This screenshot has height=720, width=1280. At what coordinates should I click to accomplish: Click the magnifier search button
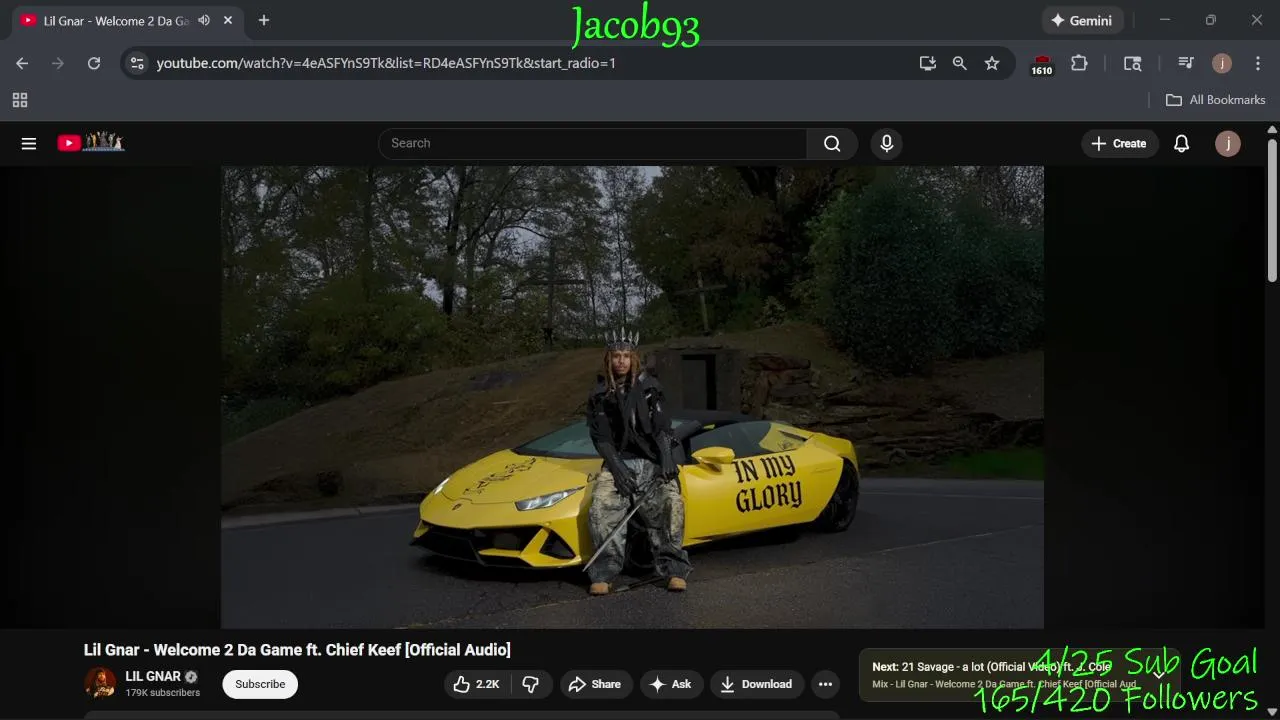pyautogui.click(x=832, y=143)
